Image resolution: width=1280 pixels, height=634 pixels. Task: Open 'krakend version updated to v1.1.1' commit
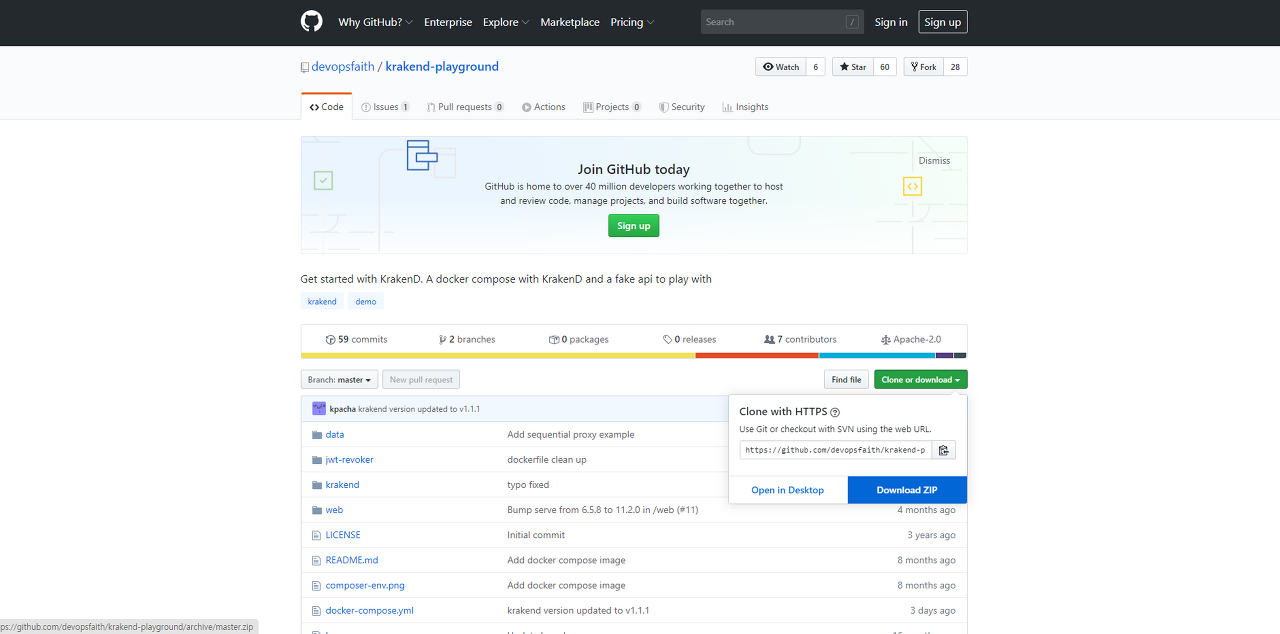click(419, 409)
